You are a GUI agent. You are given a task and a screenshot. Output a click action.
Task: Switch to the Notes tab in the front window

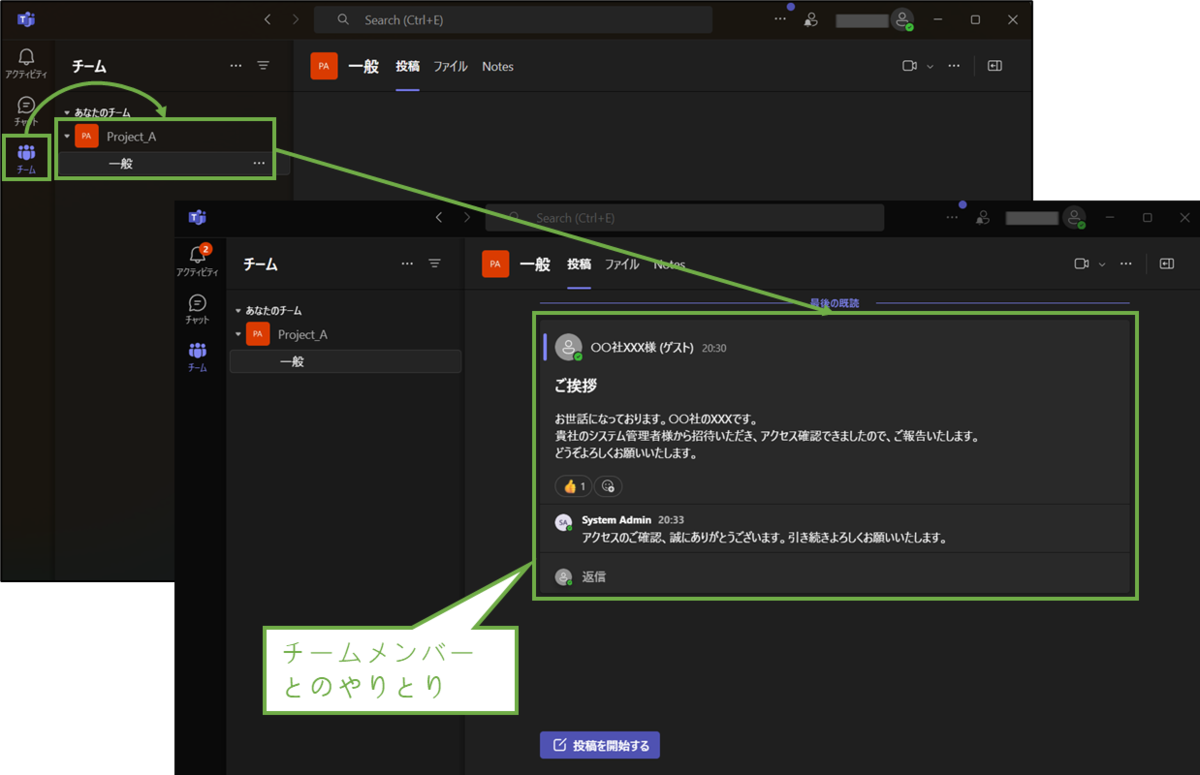[670, 265]
